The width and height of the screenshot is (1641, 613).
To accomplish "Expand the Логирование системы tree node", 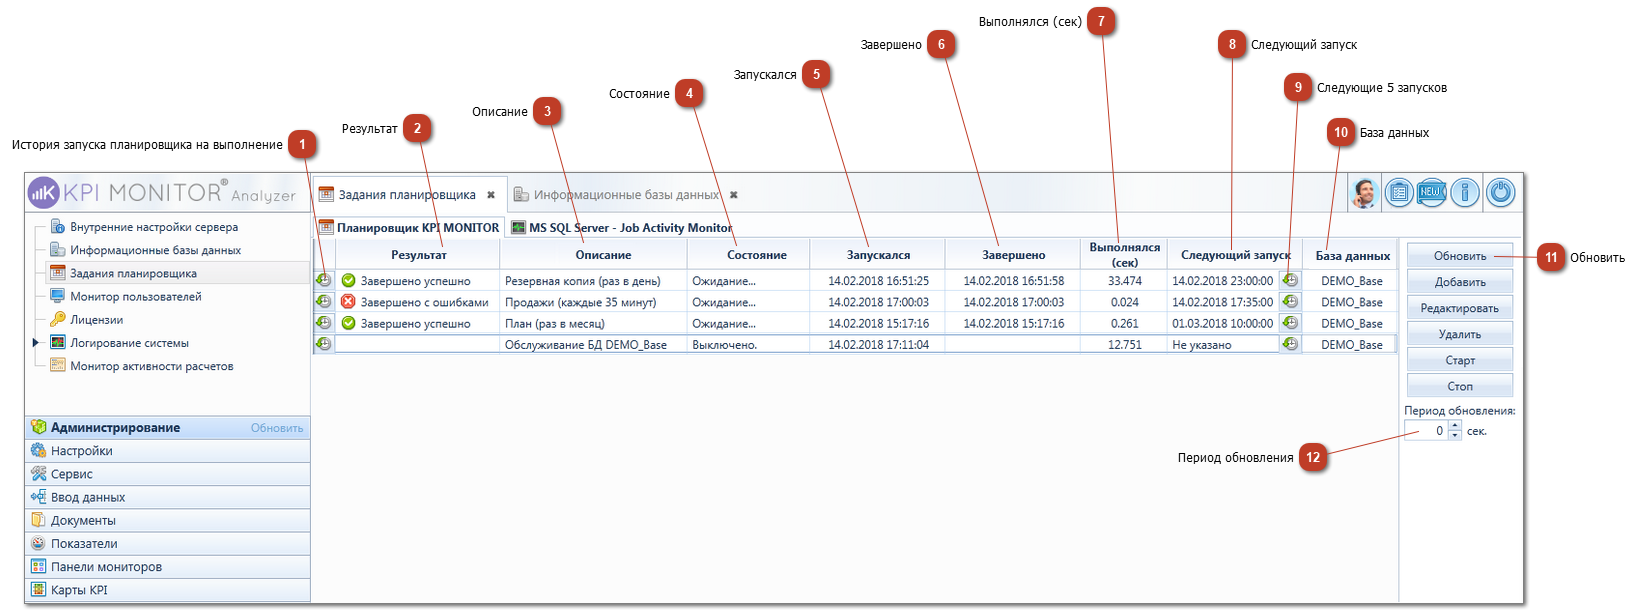I will [x=36, y=342].
